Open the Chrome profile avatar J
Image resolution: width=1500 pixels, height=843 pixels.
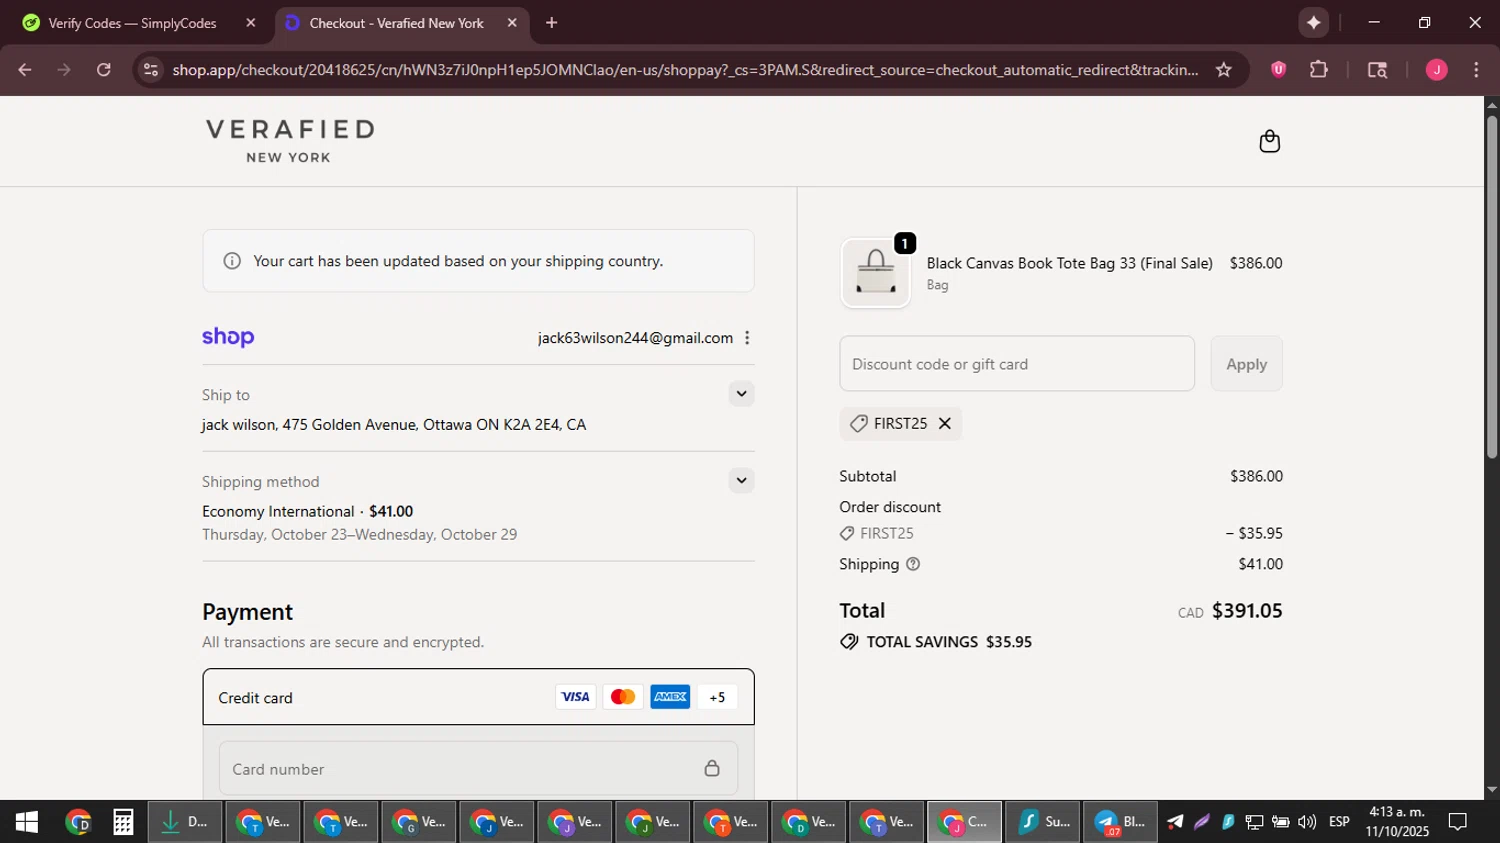1436,70
